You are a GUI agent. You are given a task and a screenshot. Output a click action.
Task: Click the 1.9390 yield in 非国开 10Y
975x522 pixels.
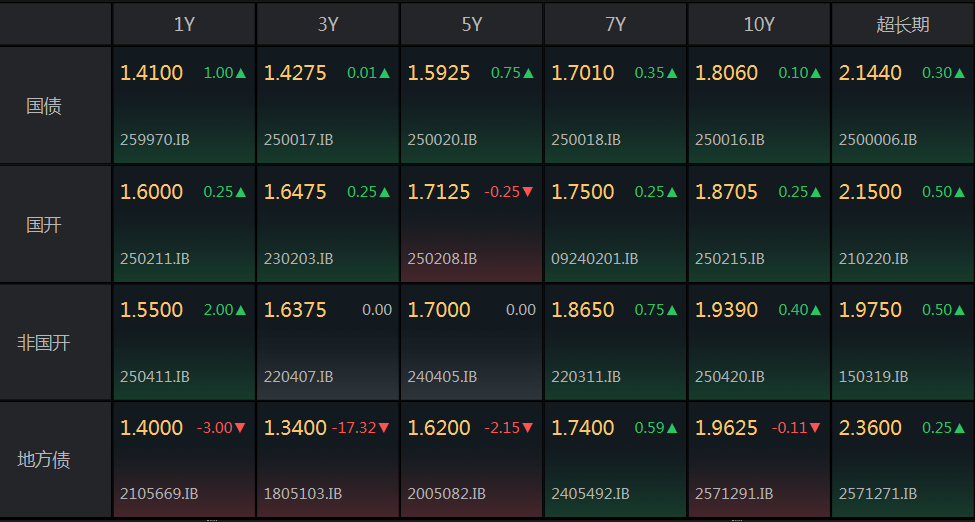tap(726, 310)
